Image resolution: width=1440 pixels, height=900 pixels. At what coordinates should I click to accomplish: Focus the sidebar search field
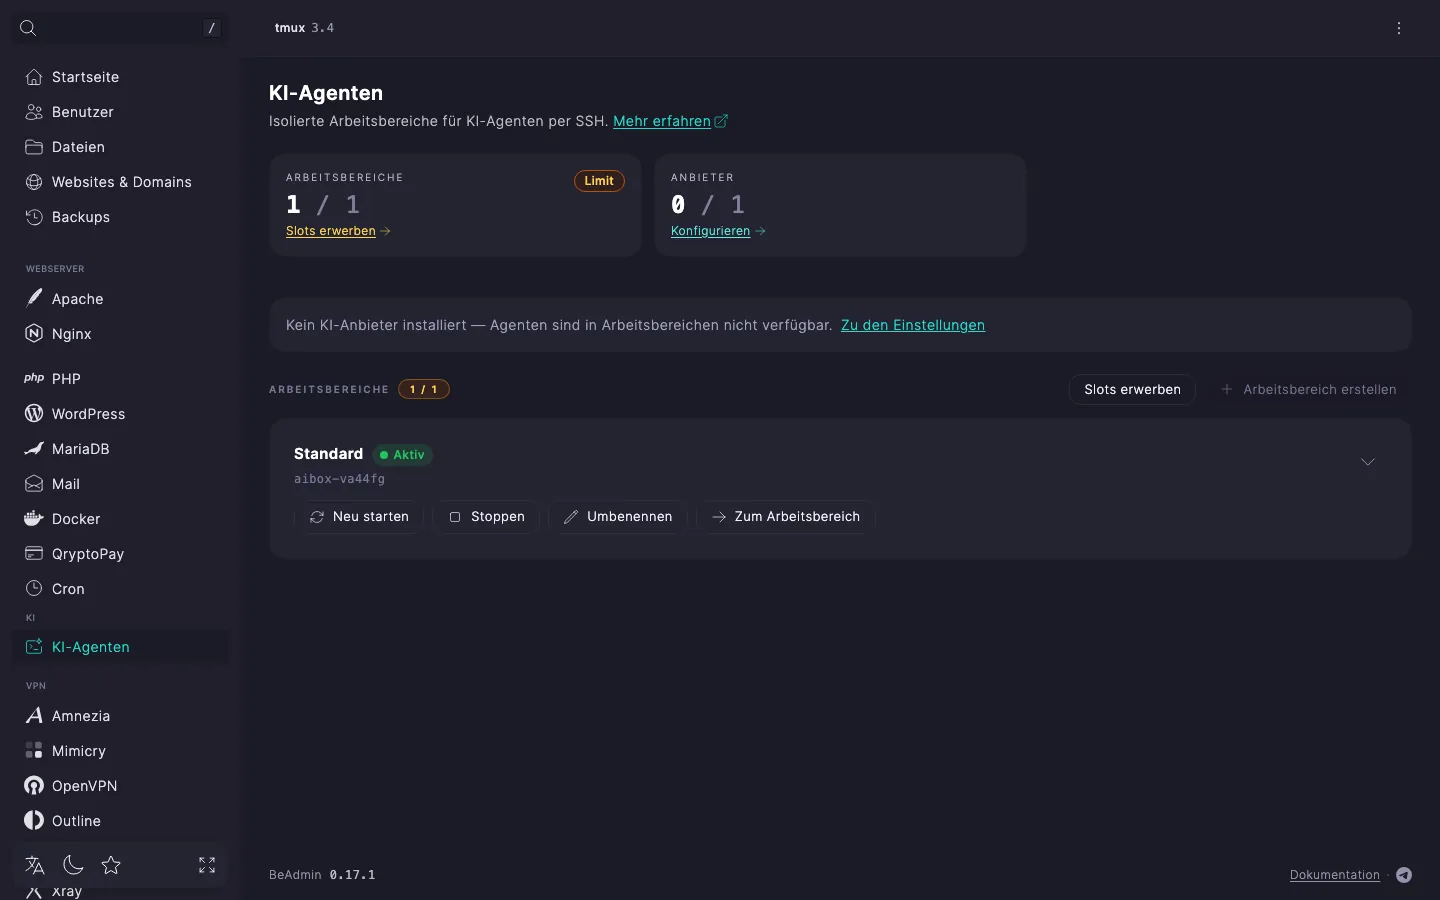click(x=121, y=28)
